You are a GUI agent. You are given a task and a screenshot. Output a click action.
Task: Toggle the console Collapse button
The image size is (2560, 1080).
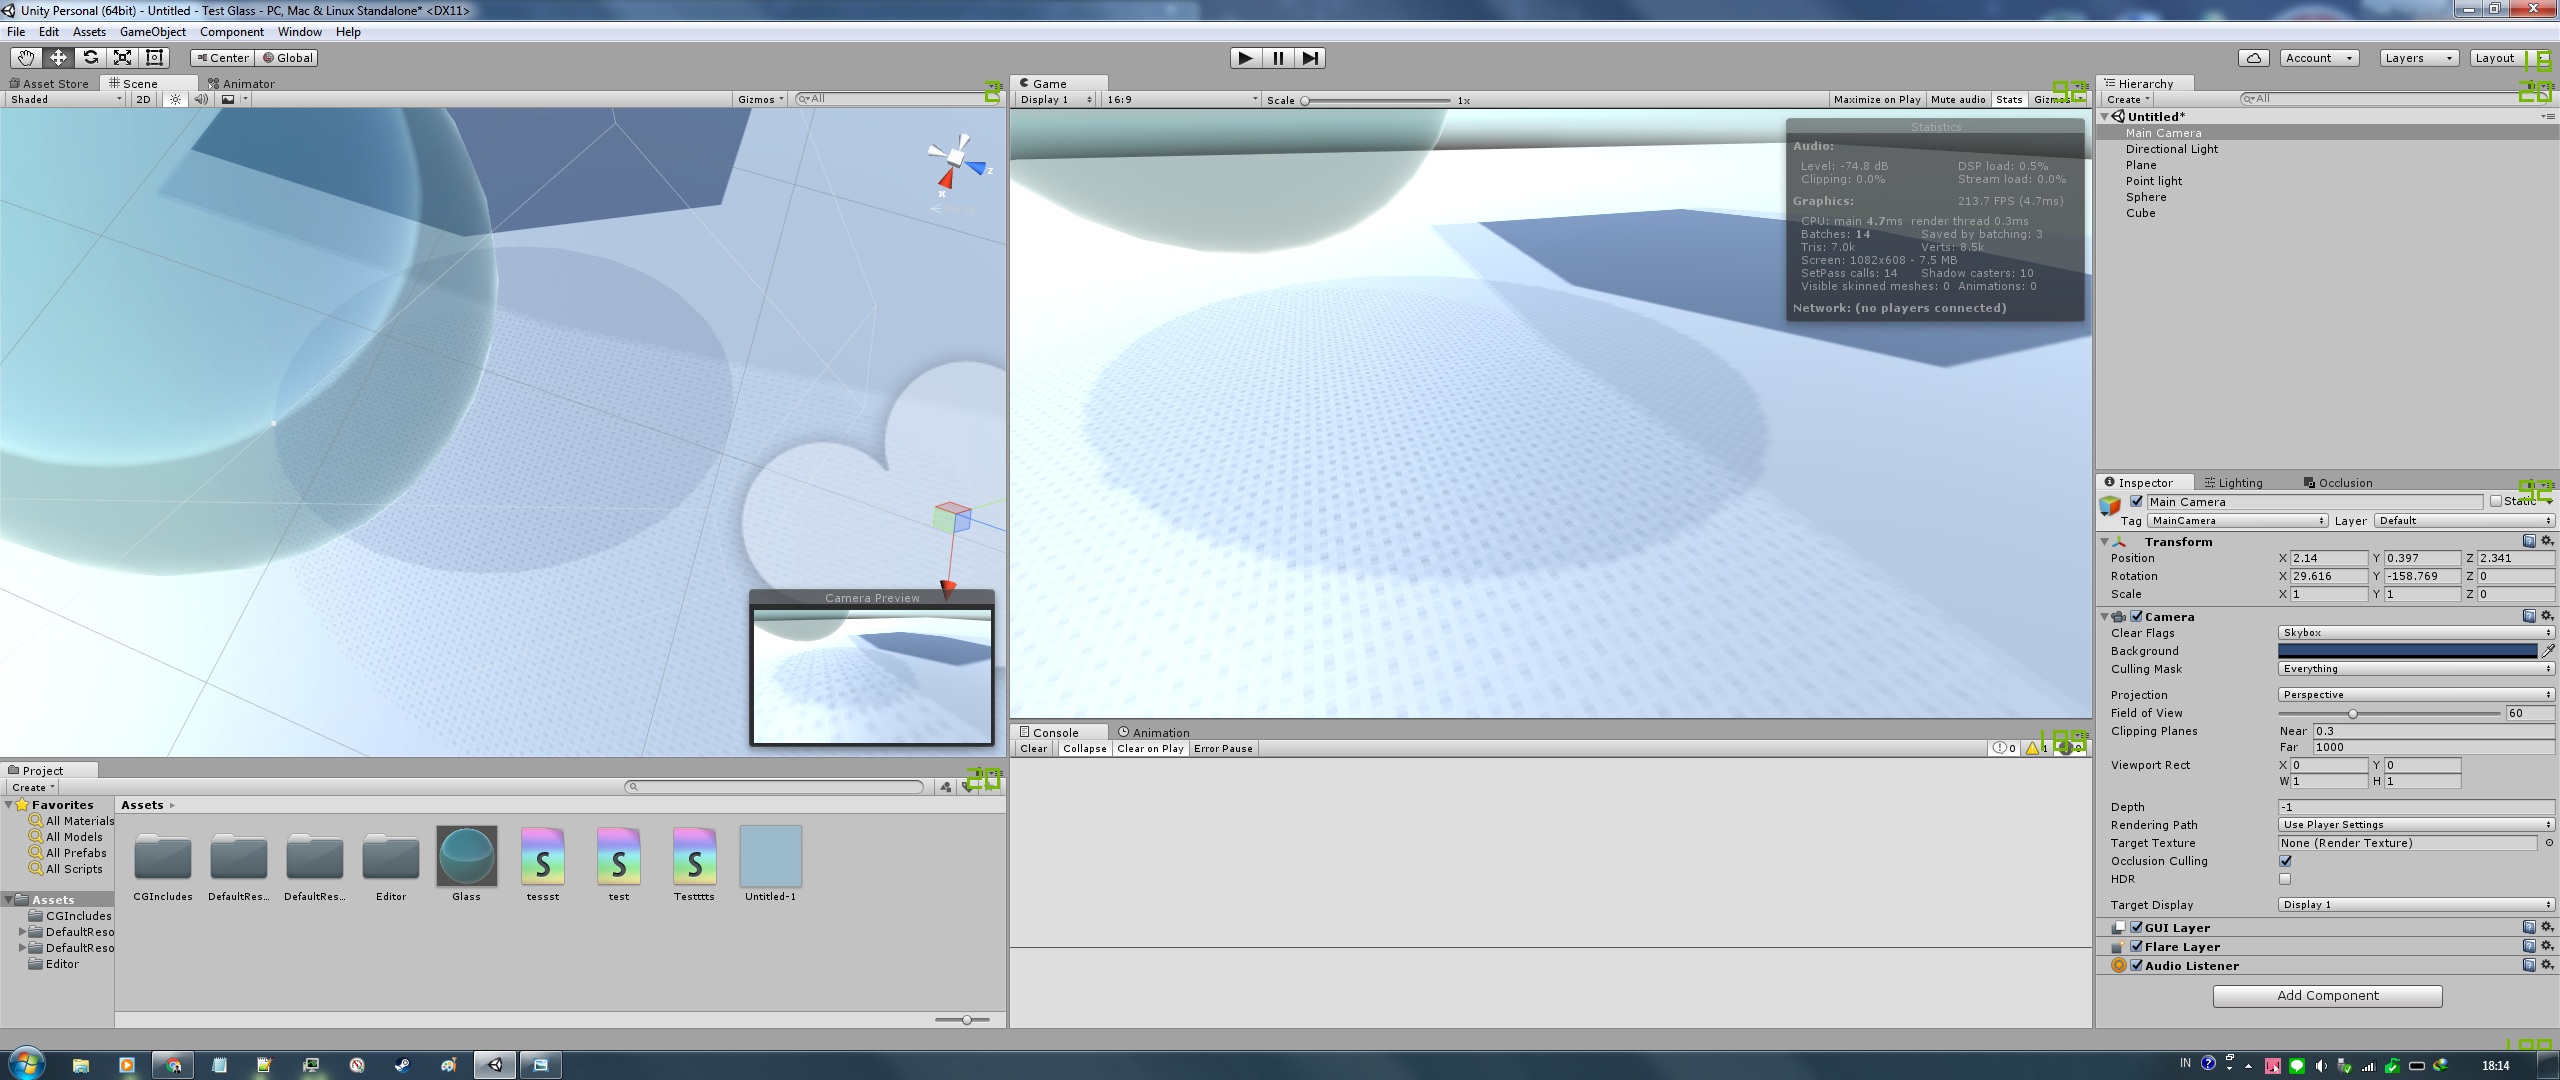coord(1084,749)
